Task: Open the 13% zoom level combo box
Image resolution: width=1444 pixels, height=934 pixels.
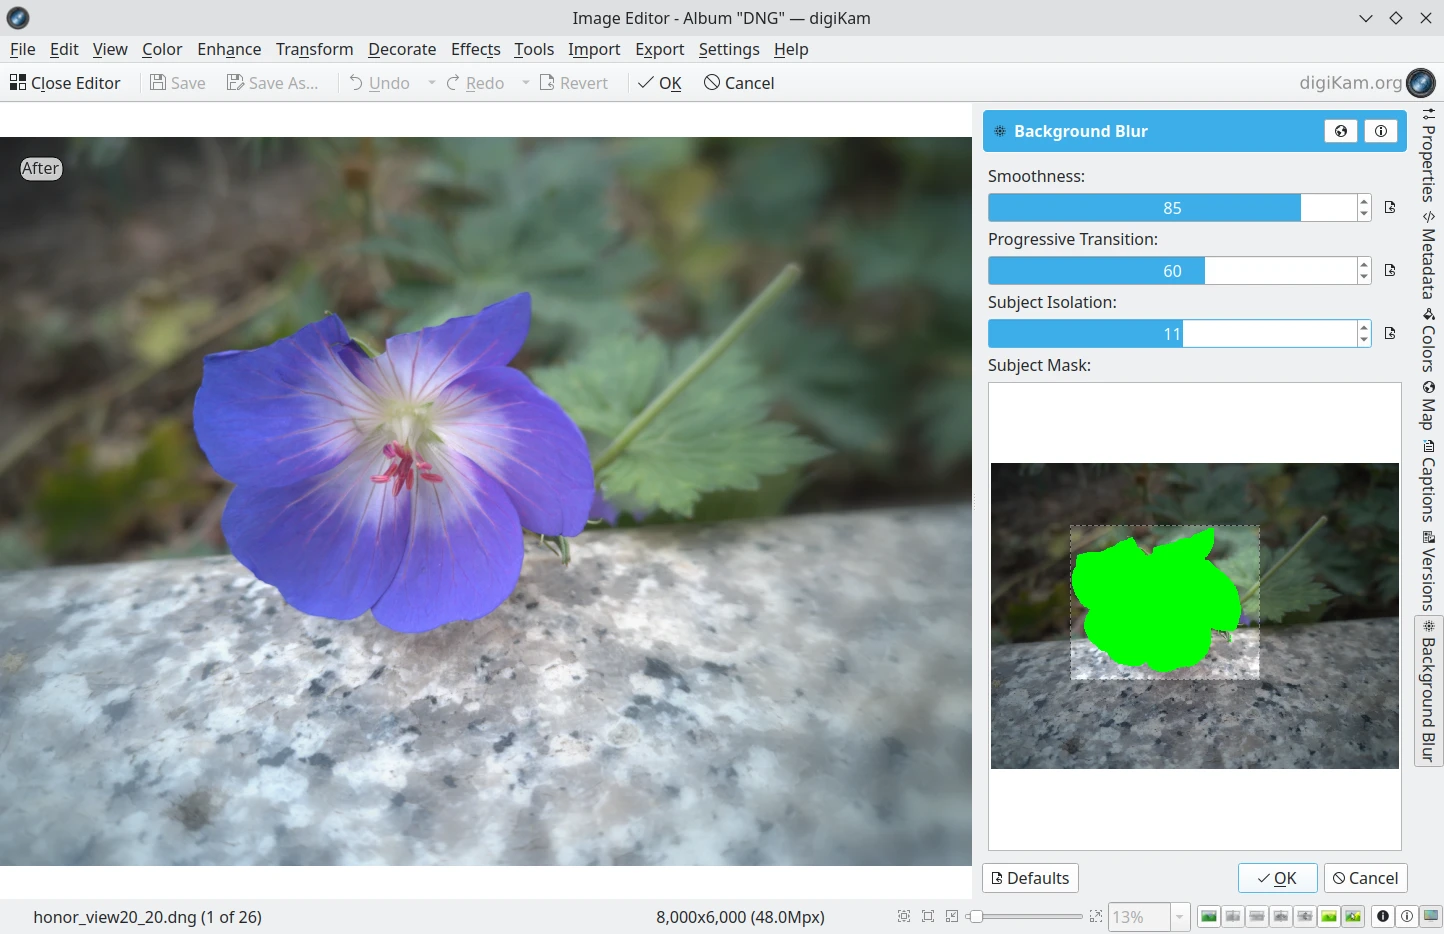Action: coord(1179,917)
